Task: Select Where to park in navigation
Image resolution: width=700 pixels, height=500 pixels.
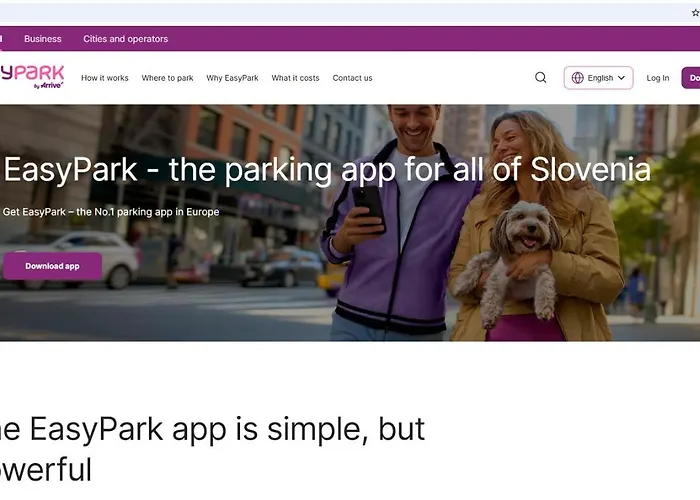Action: tap(167, 78)
